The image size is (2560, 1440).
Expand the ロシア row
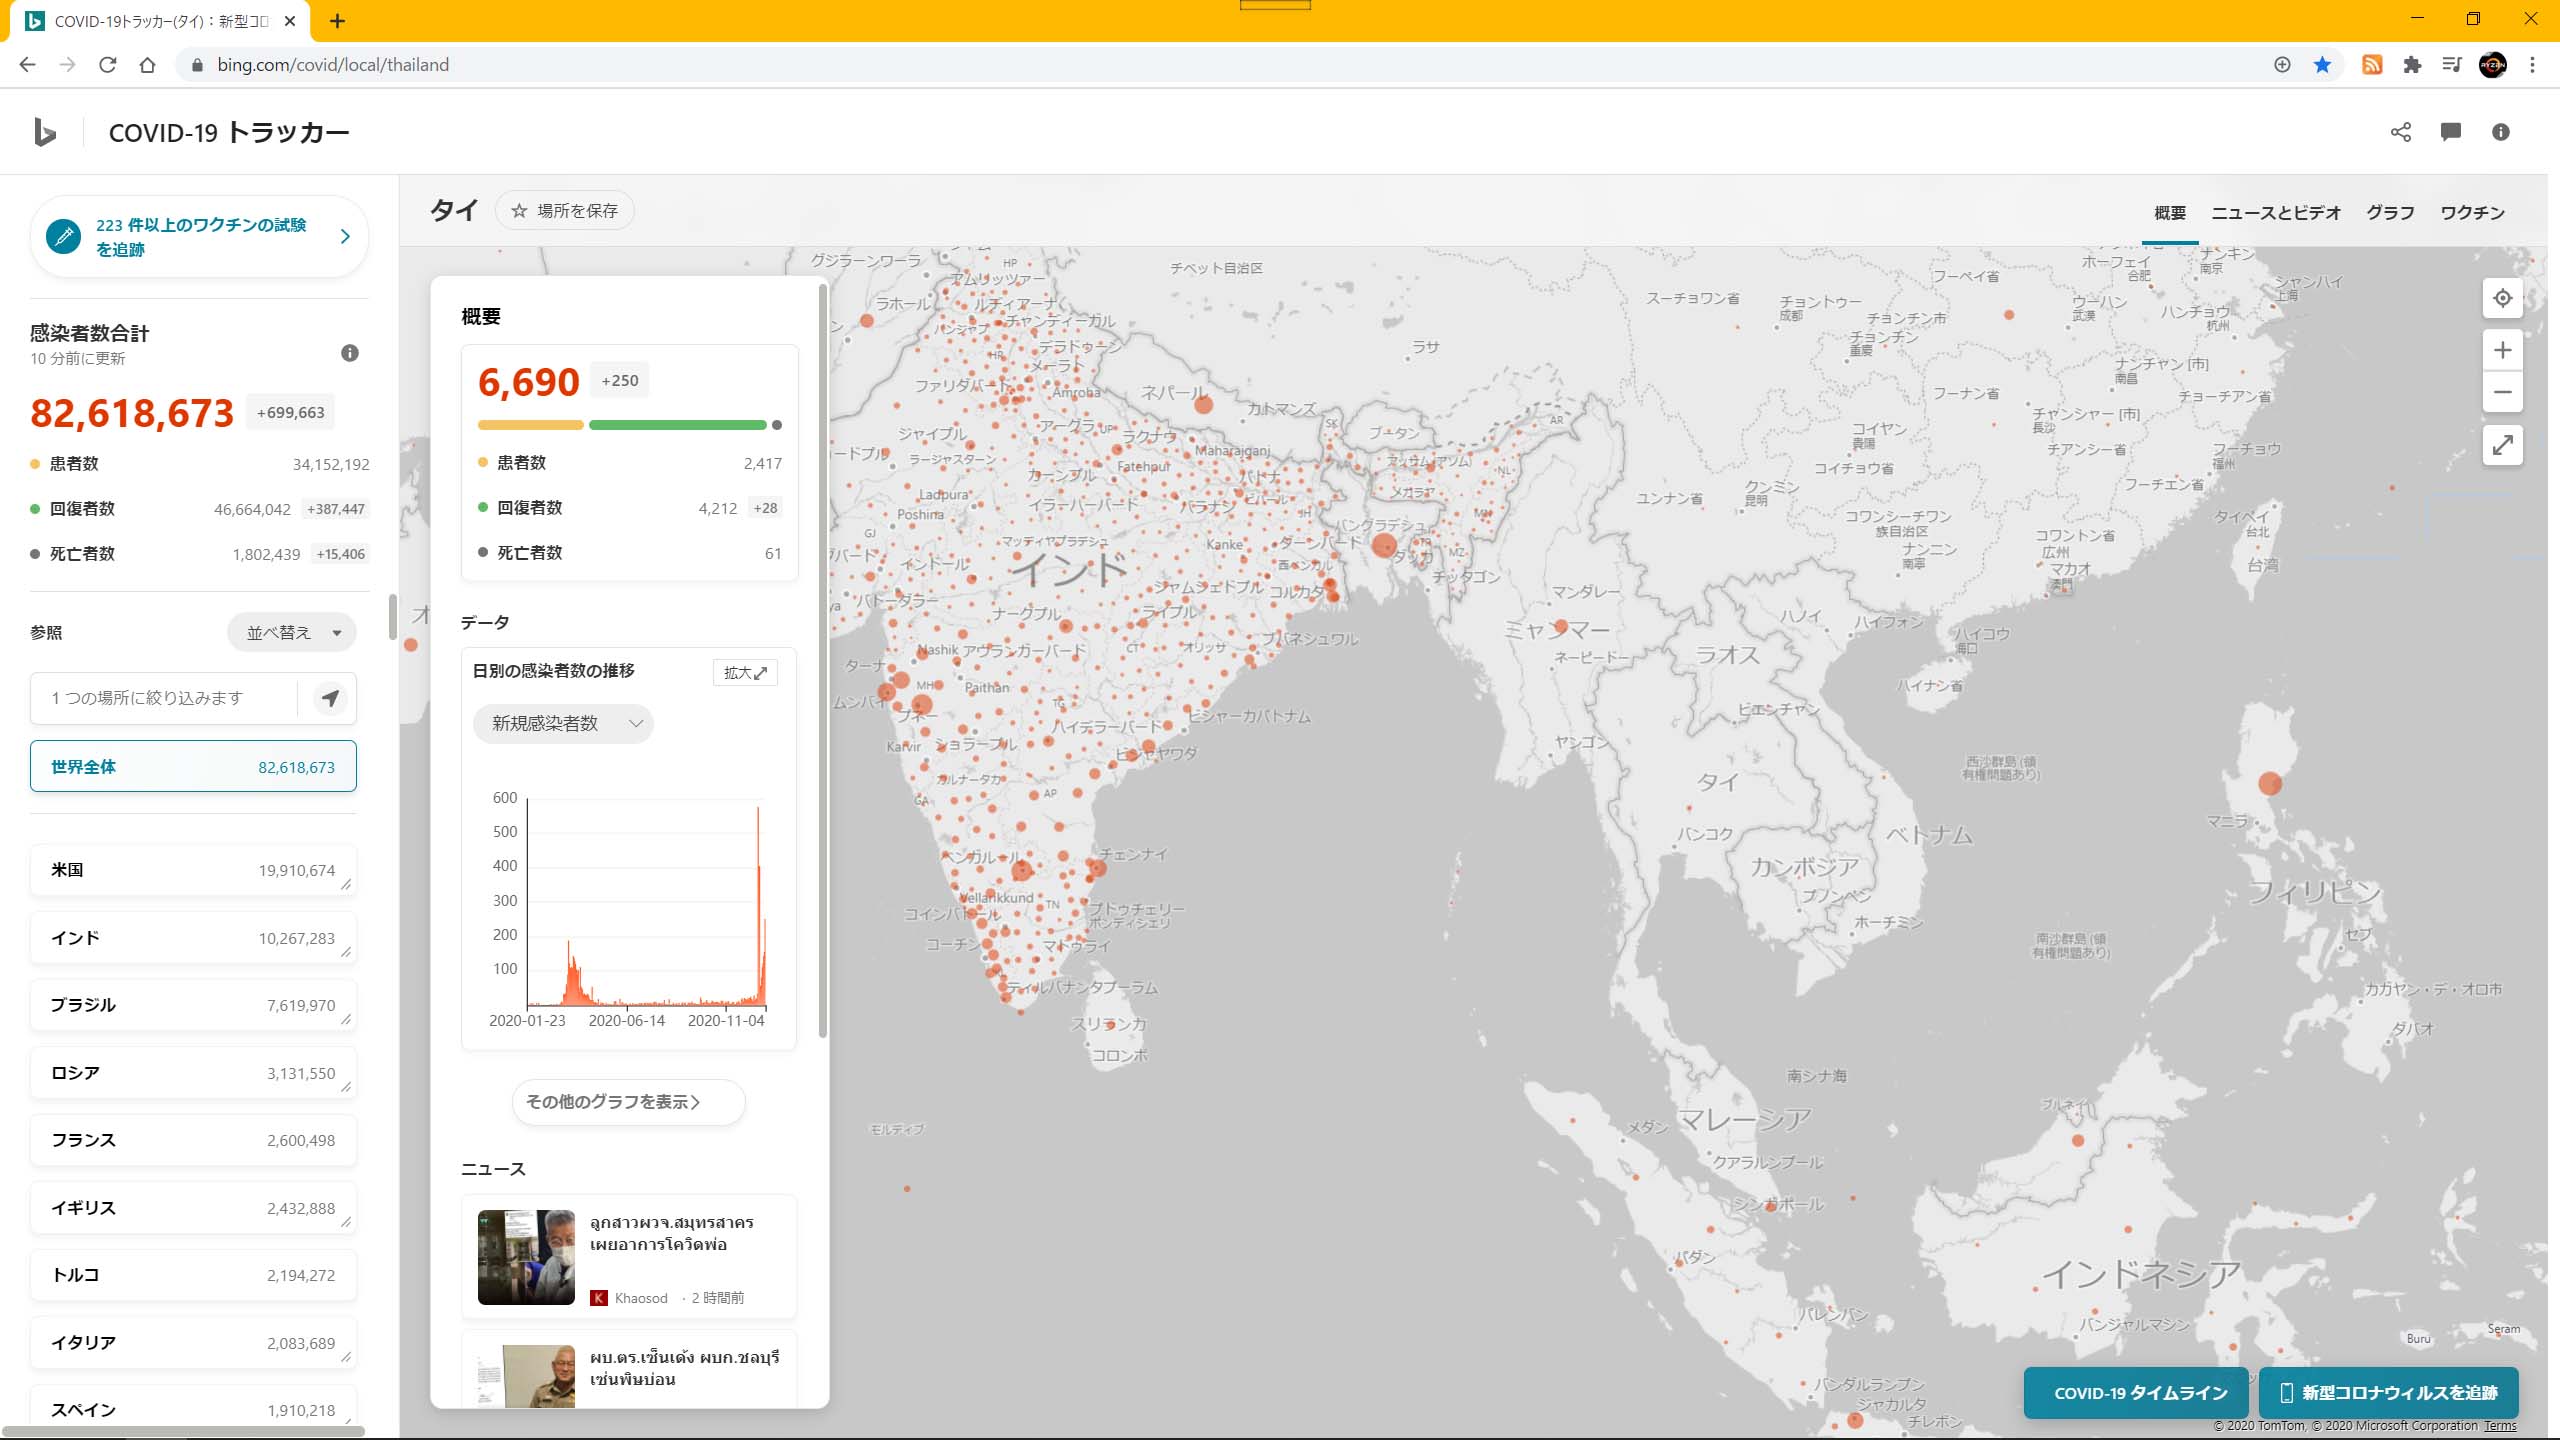tap(346, 1087)
